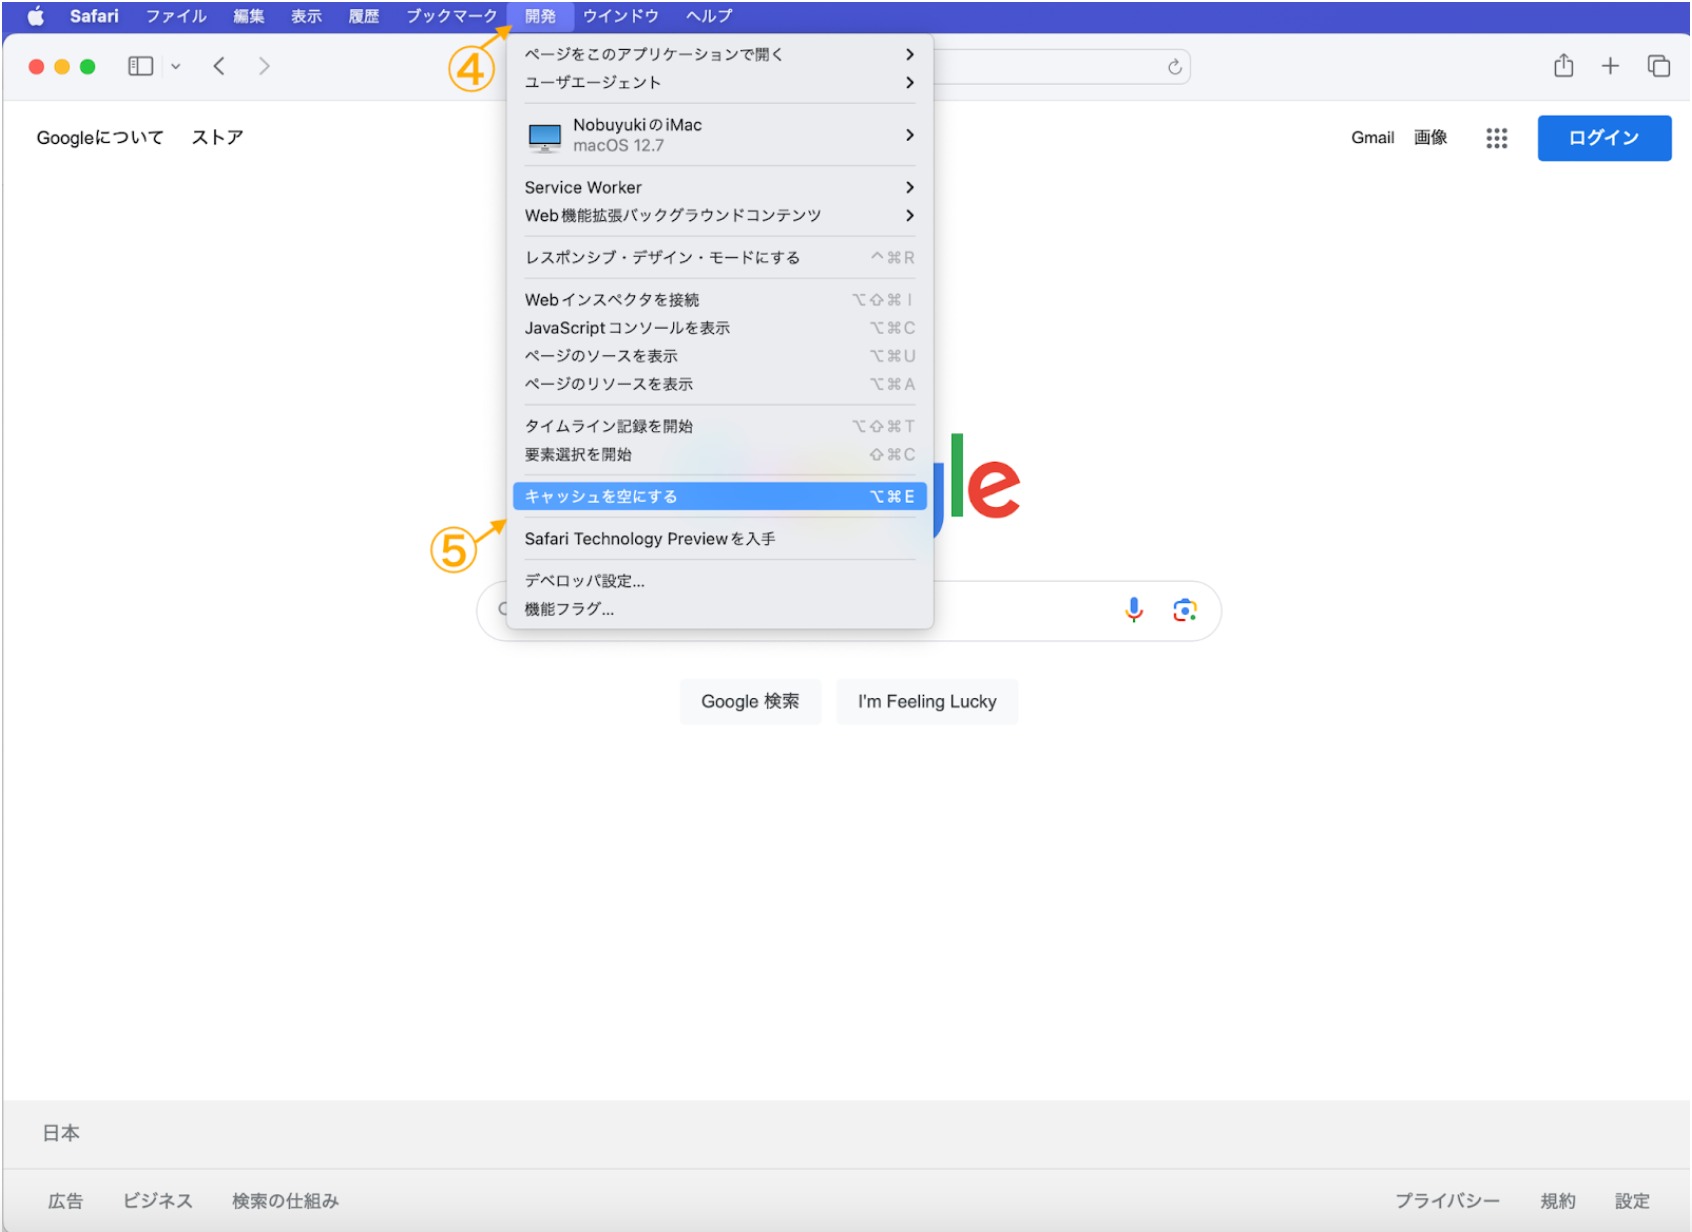Select 要素選択を開始
The image size is (1692, 1232).
[720, 454]
